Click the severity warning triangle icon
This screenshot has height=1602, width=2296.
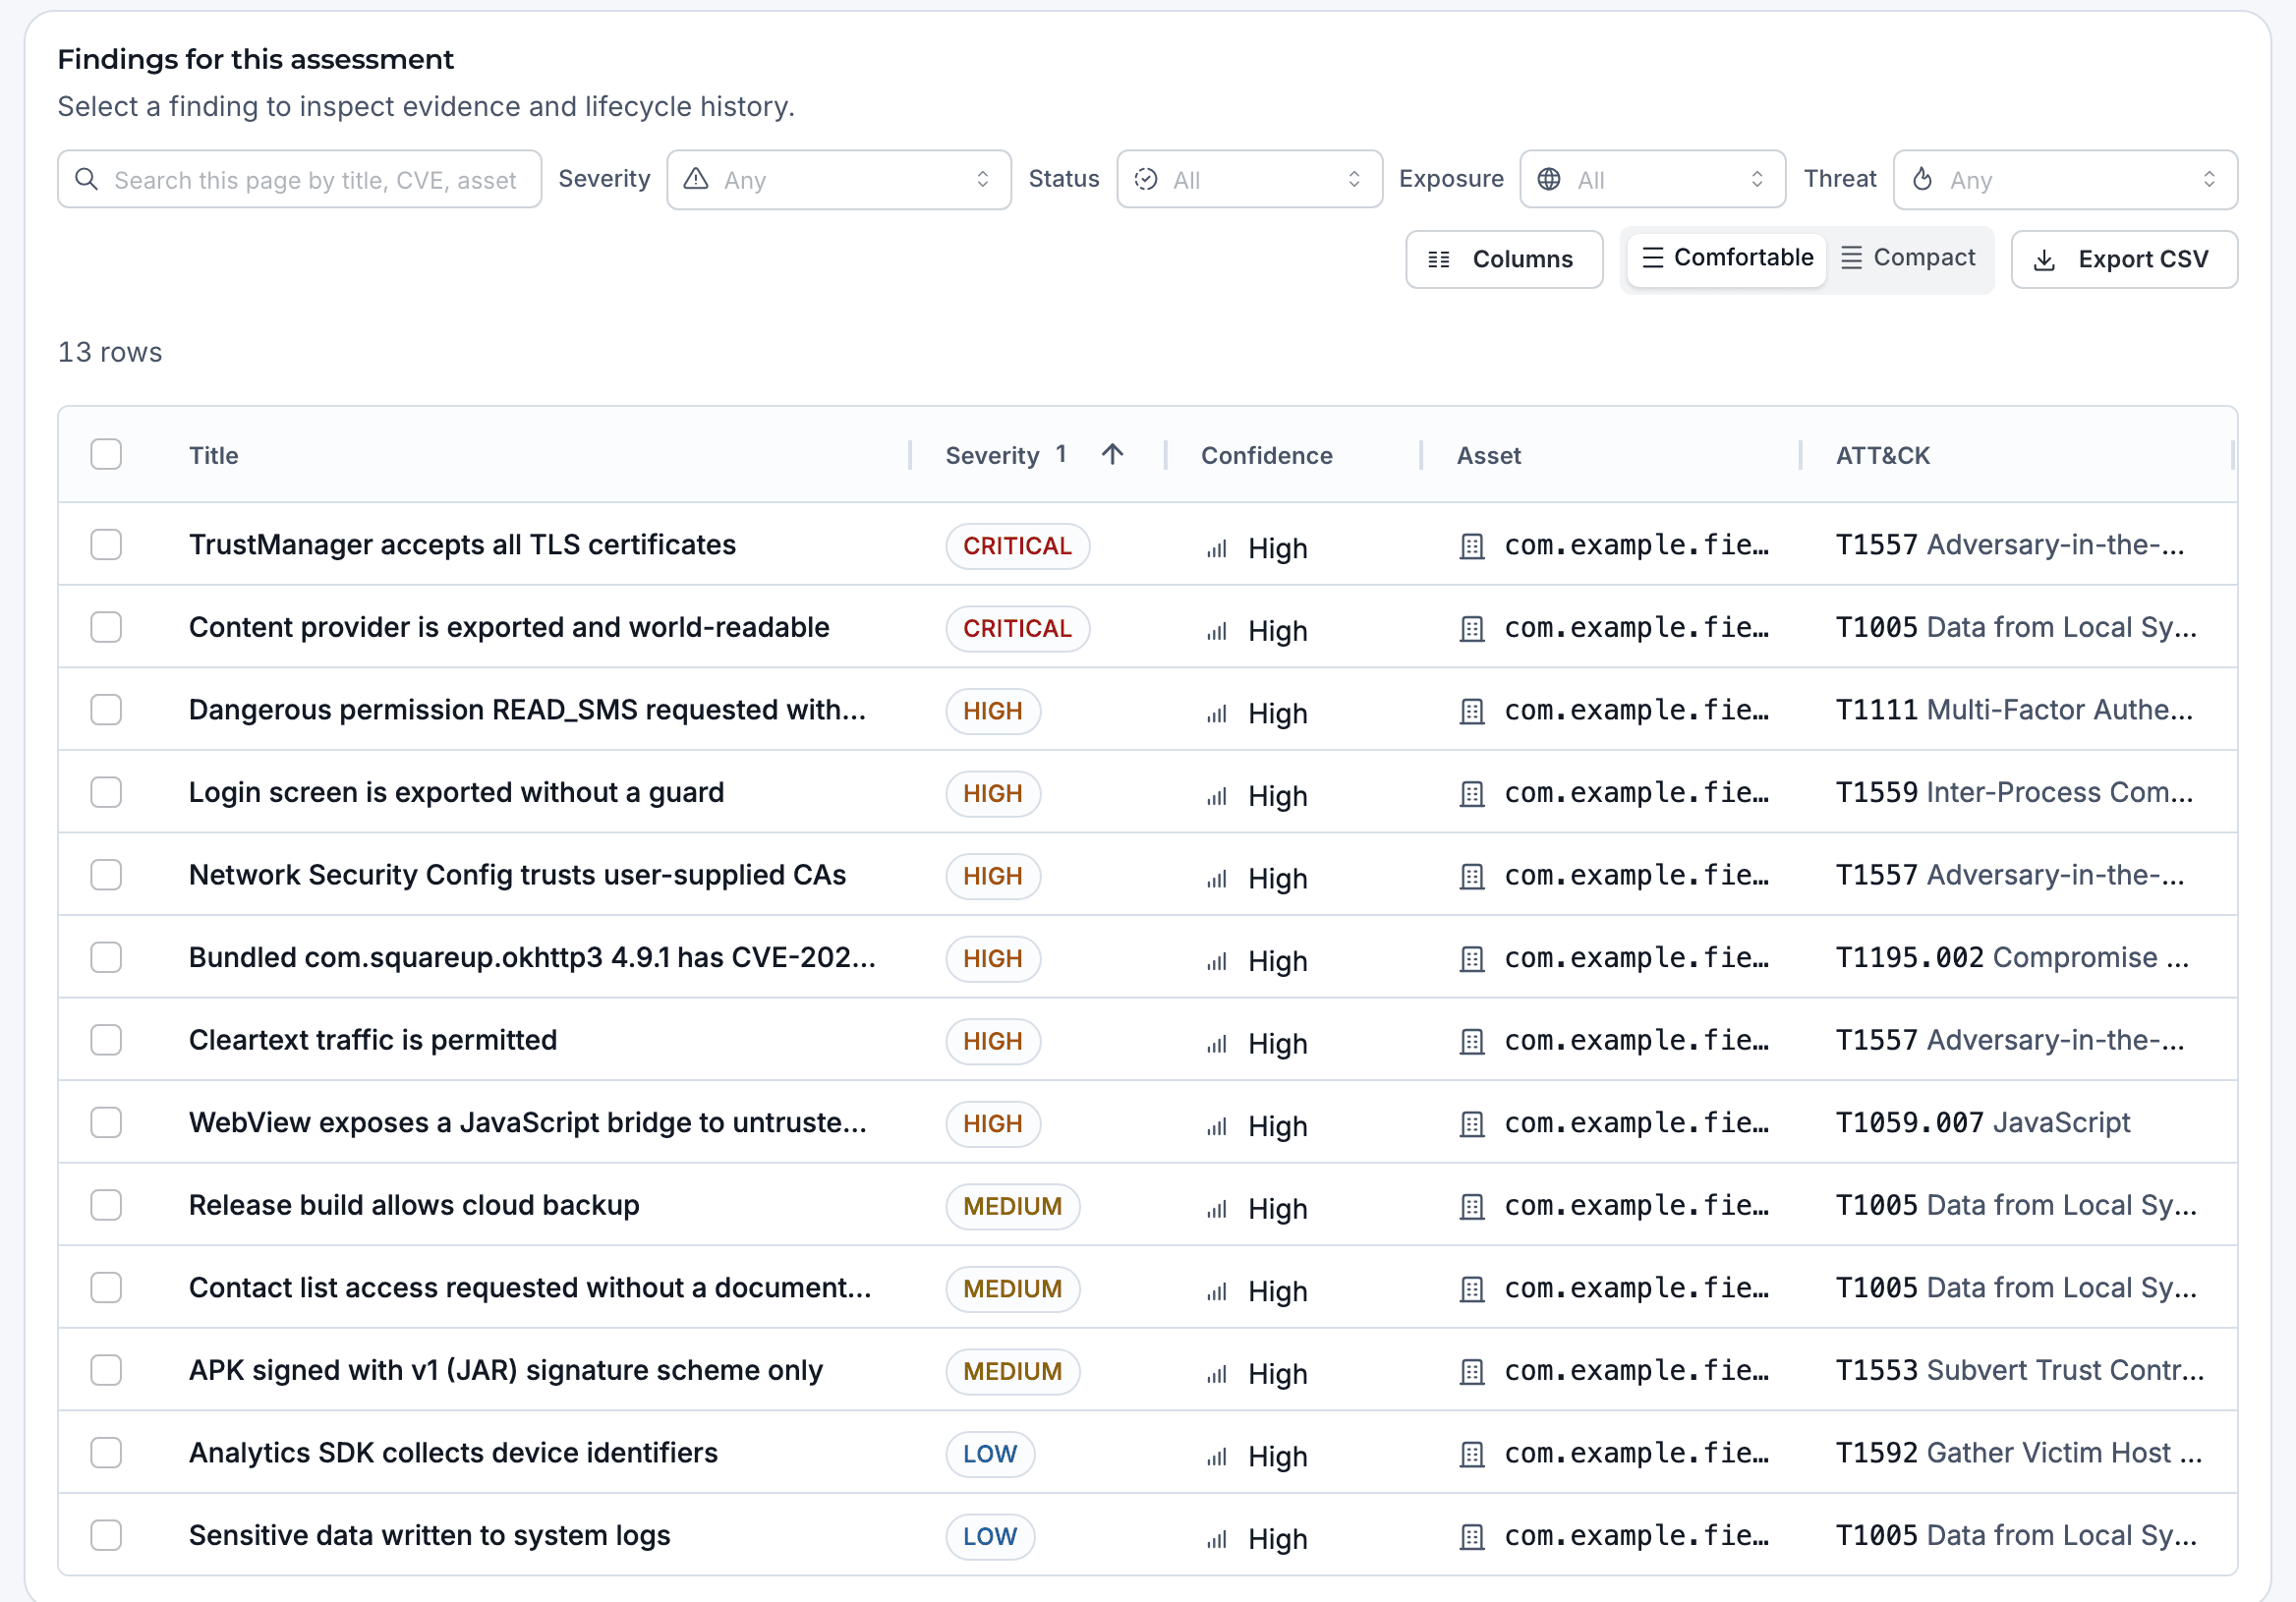696,179
